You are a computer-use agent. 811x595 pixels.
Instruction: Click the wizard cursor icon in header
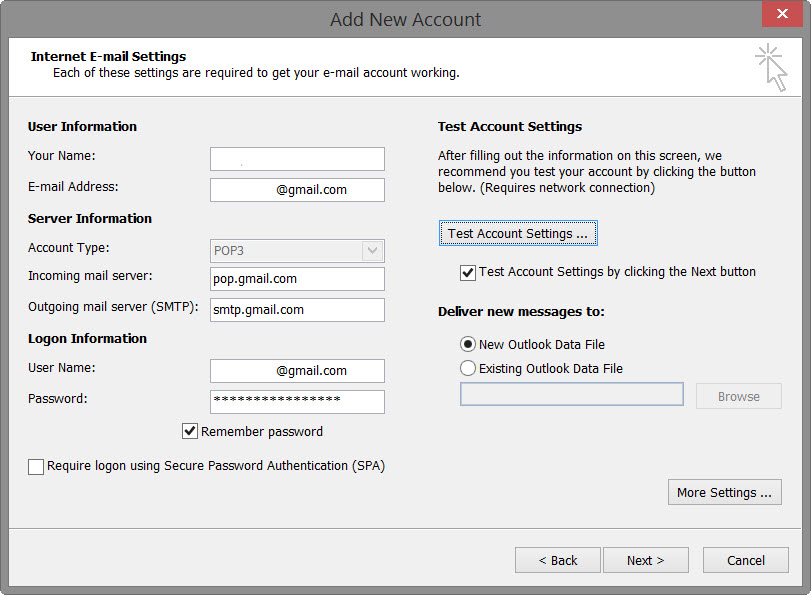(x=771, y=67)
